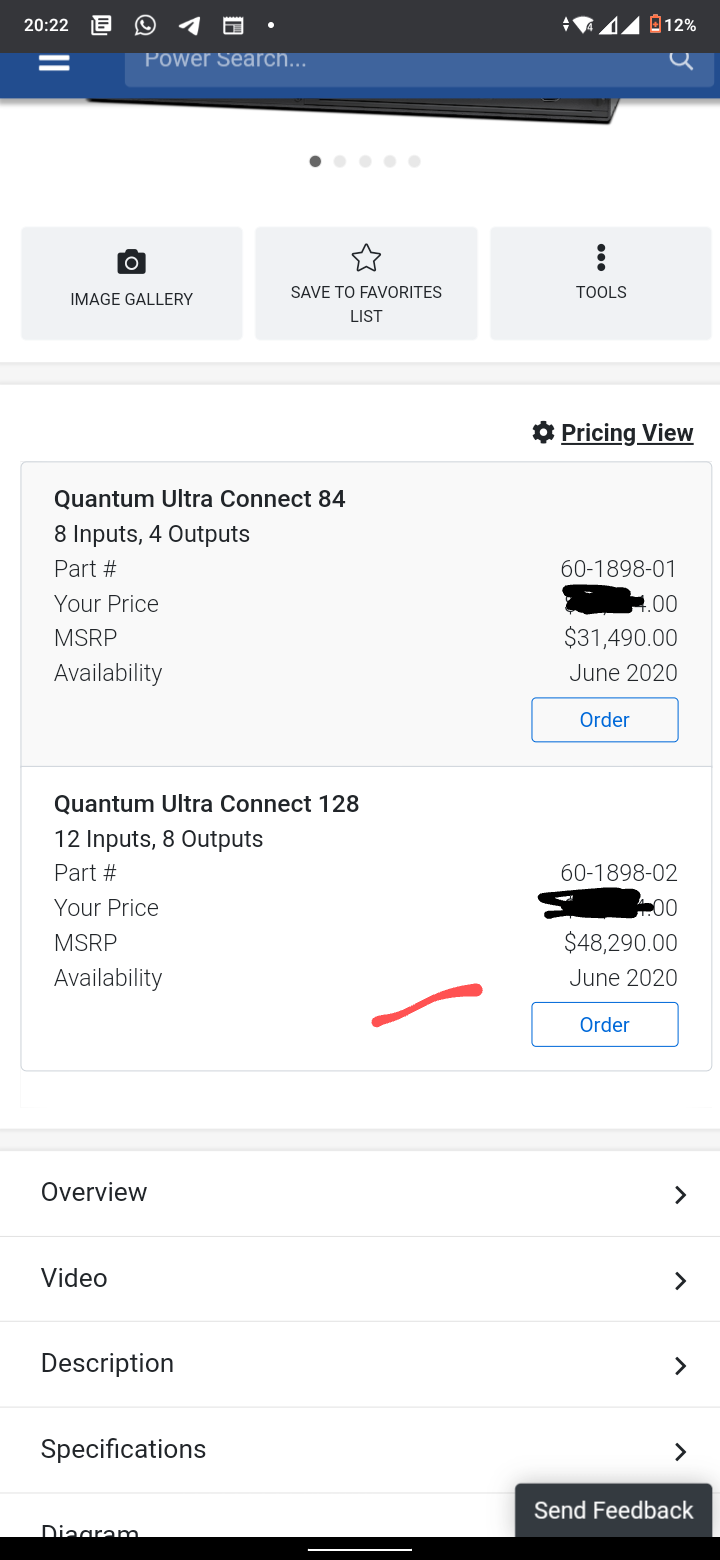Tap the Telegram notification icon
Viewport: 720px width, 1560px height.
[x=189, y=25]
